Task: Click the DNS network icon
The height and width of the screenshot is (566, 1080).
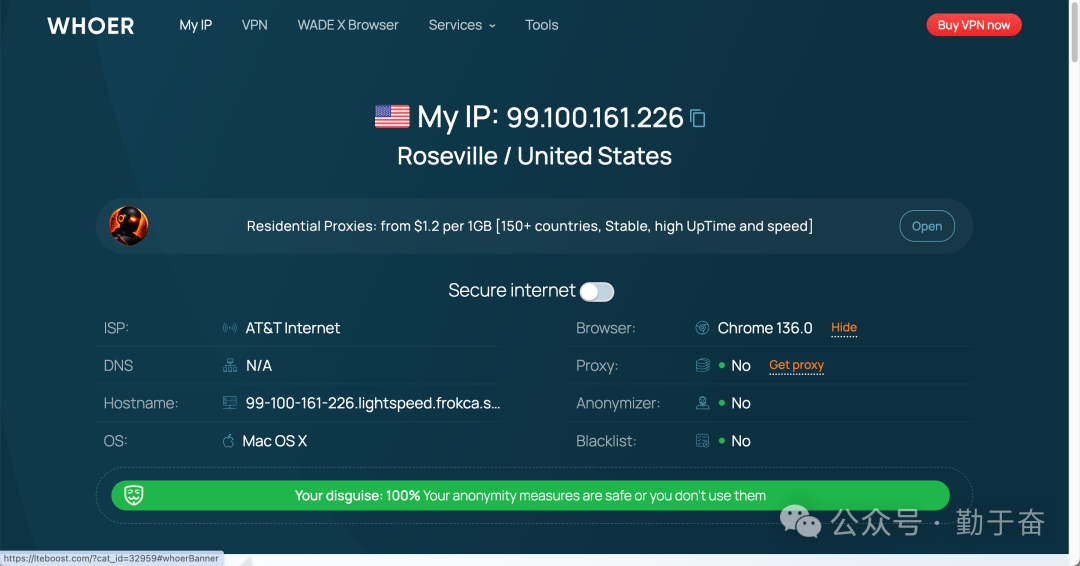Action: 230,366
